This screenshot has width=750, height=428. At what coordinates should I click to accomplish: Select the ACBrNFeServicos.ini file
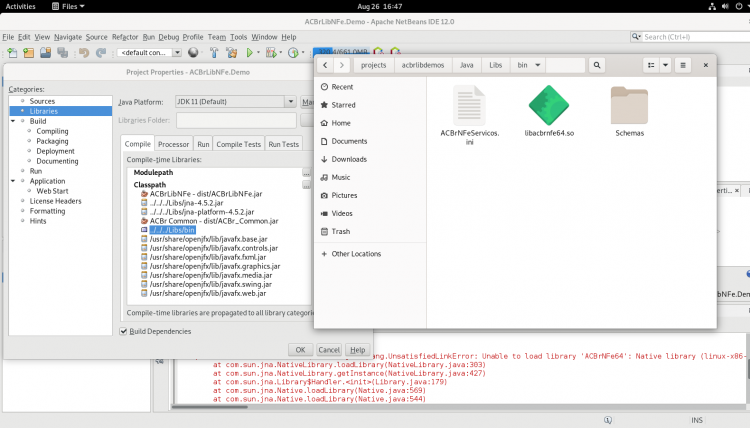click(469, 115)
